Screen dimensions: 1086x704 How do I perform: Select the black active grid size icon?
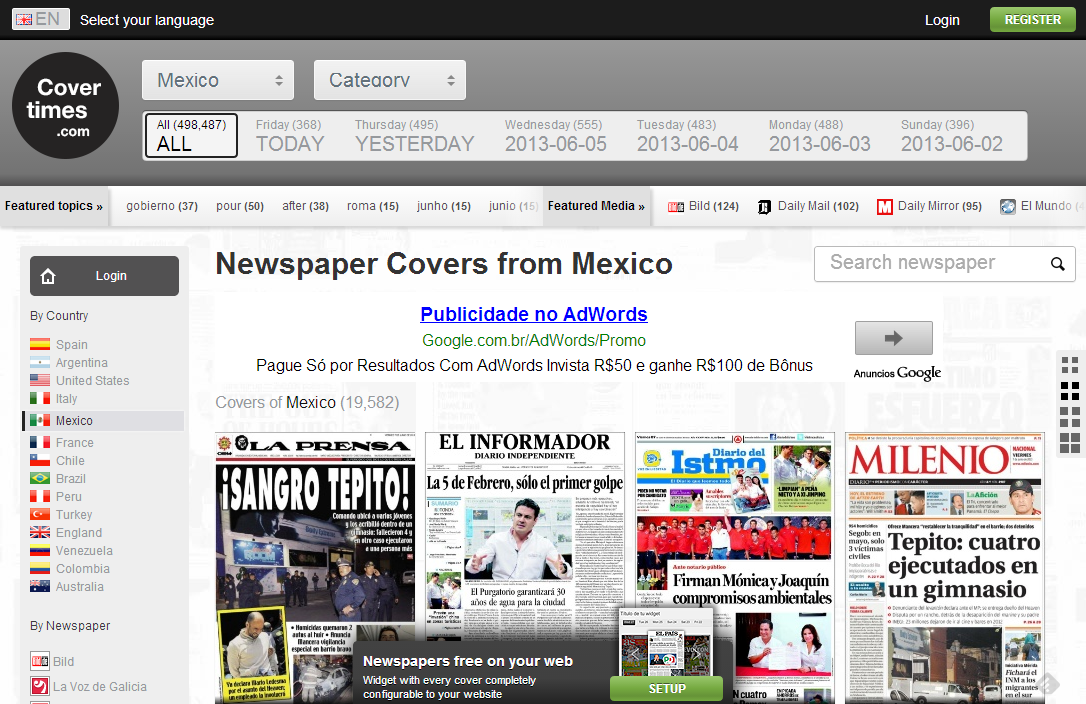tap(1069, 391)
